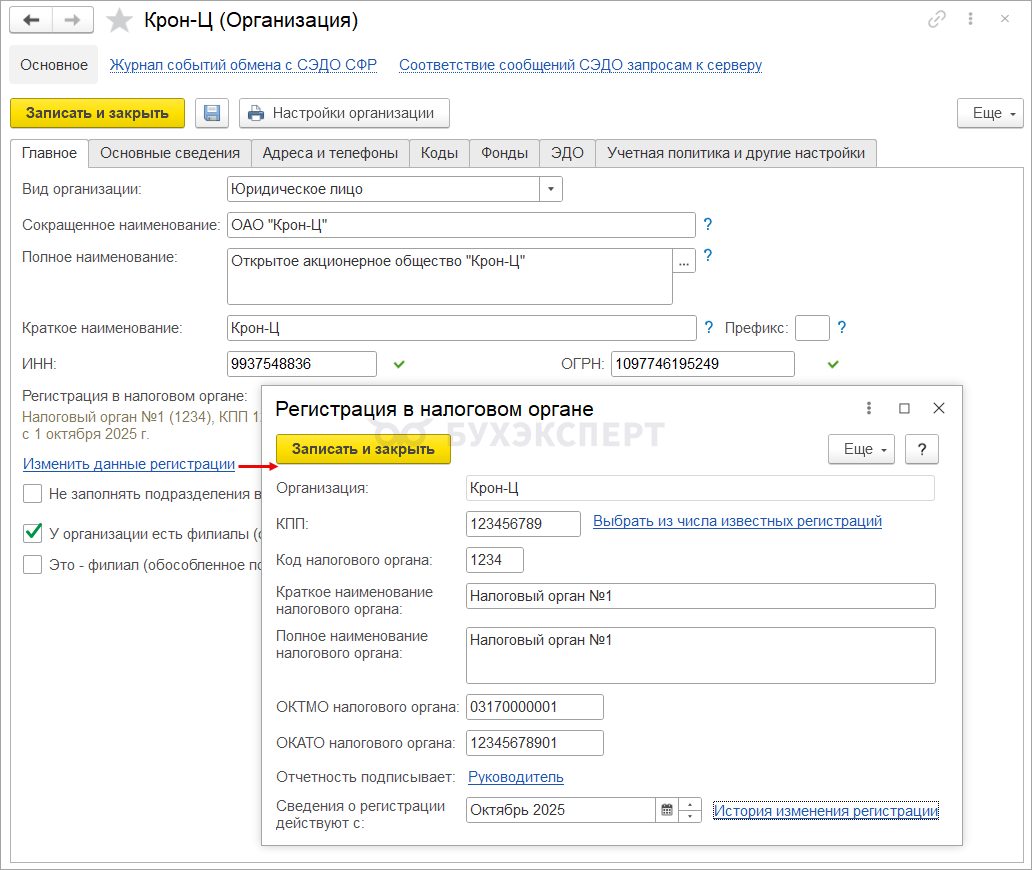
Task: Open the main form 'Еще' dropdown
Action: click(990, 113)
